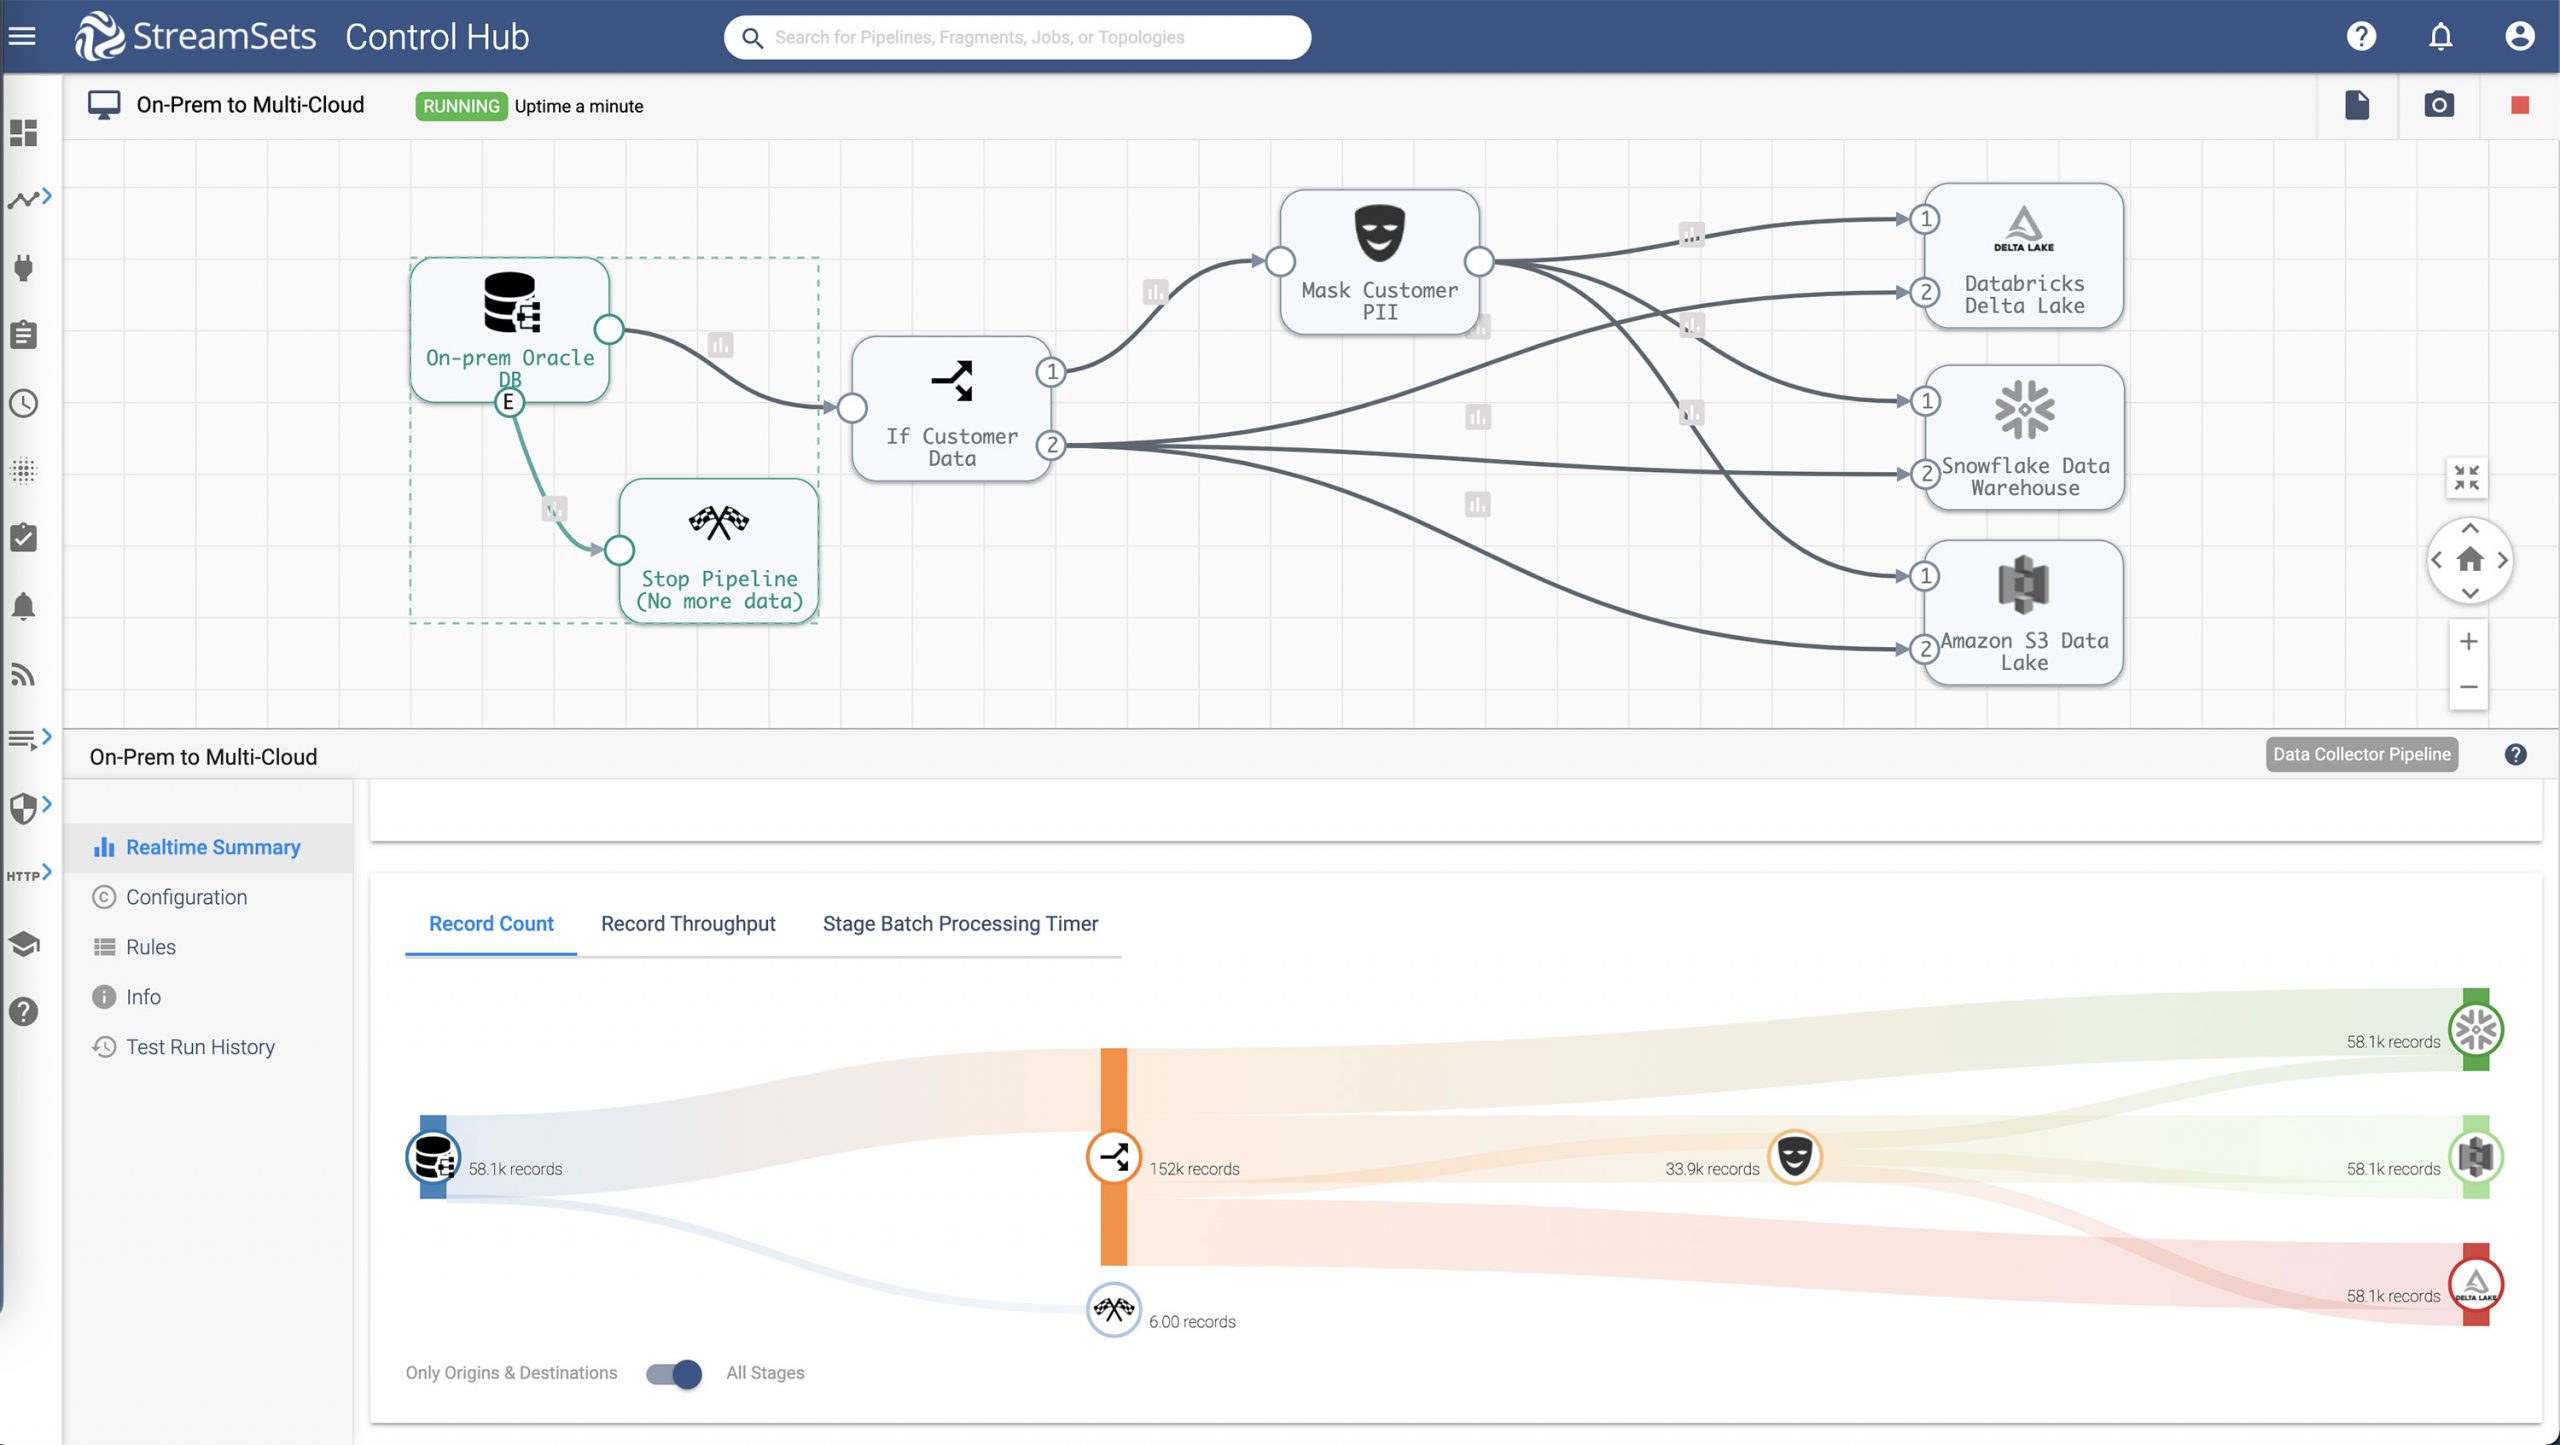Screen dimensions: 2560x1445
Task: Click the RUNNING status badge
Action: tap(461, 106)
